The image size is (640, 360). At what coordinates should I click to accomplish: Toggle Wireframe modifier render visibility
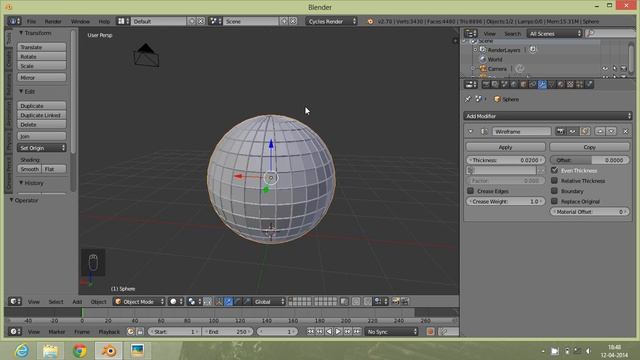click(560, 131)
